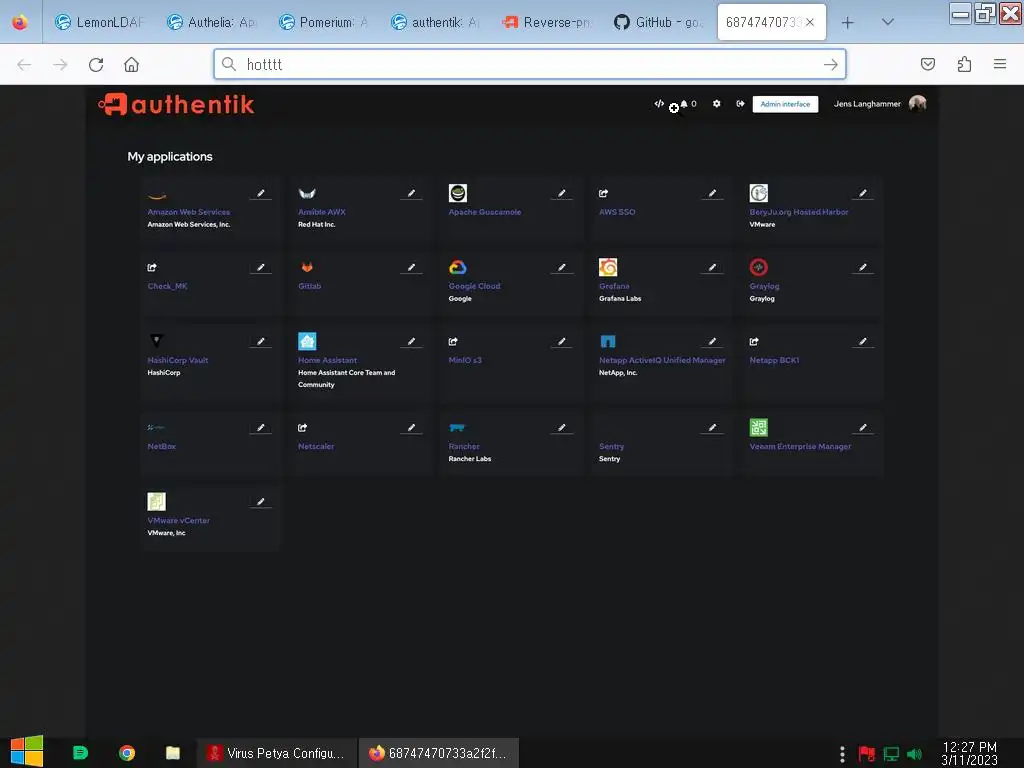
Task: Click Jens Langhammer user avatar
Action: tap(918, 103)
